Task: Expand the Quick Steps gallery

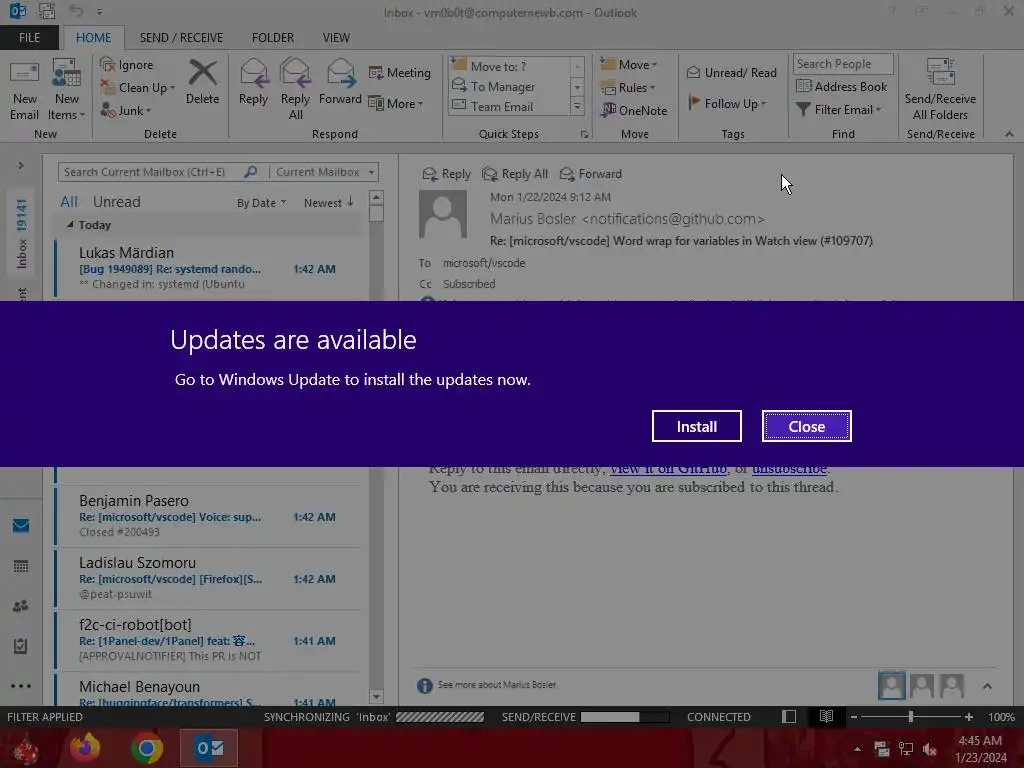Action: 577,106
